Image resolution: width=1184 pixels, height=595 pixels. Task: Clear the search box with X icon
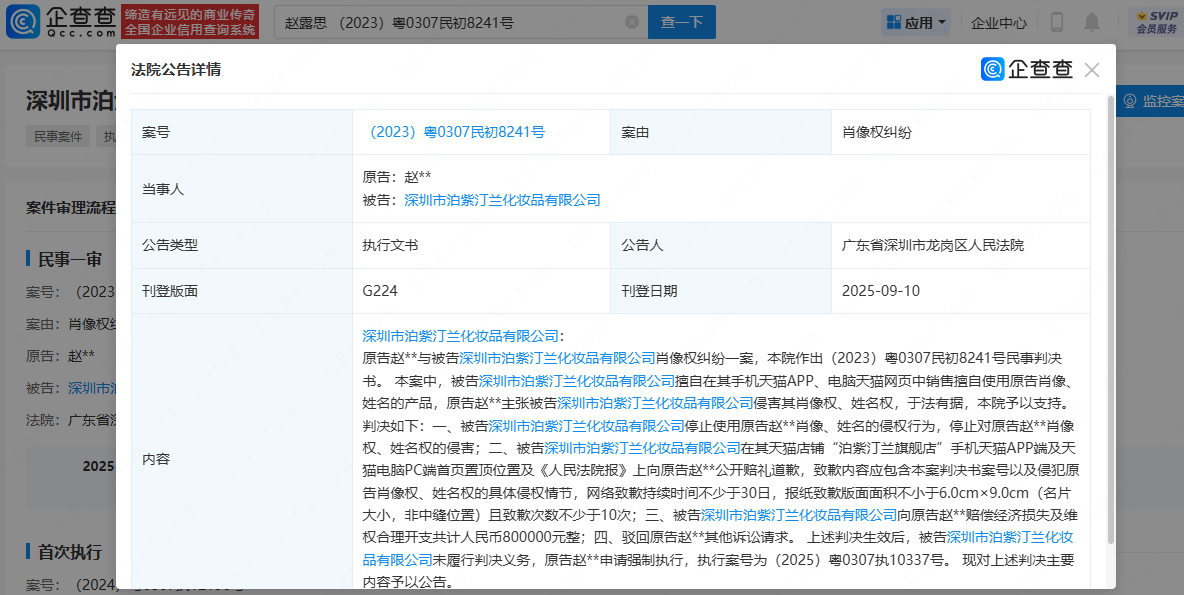pyautogui.click(x=632, y=23)
